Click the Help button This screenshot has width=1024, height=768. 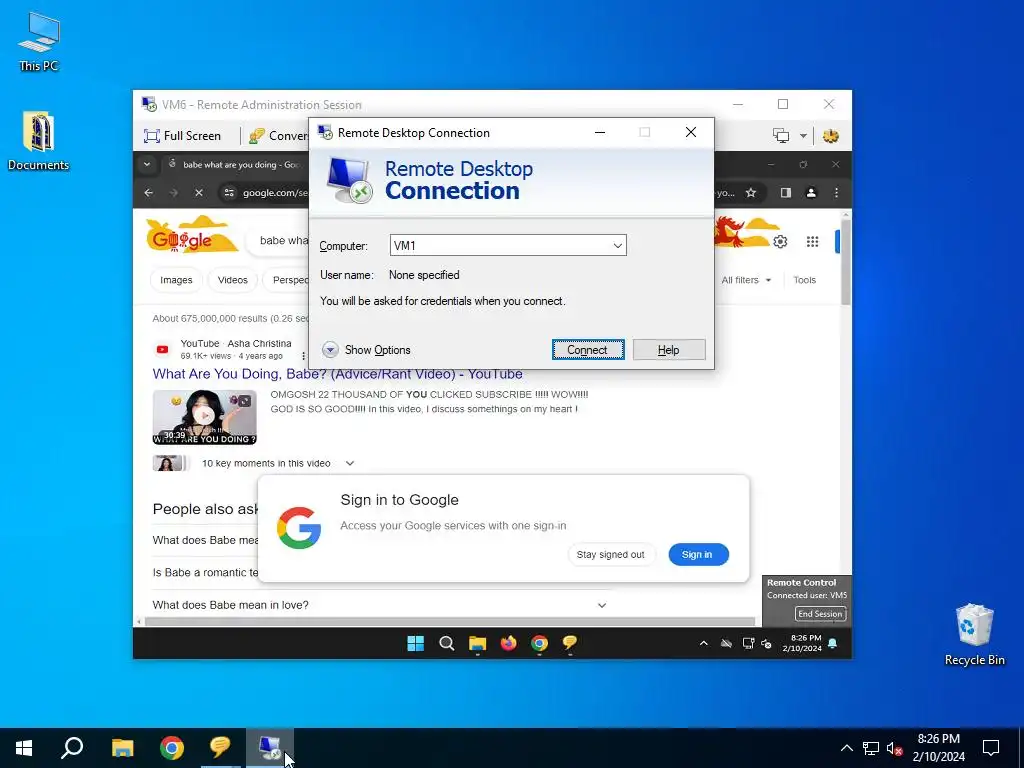(669, 349)
